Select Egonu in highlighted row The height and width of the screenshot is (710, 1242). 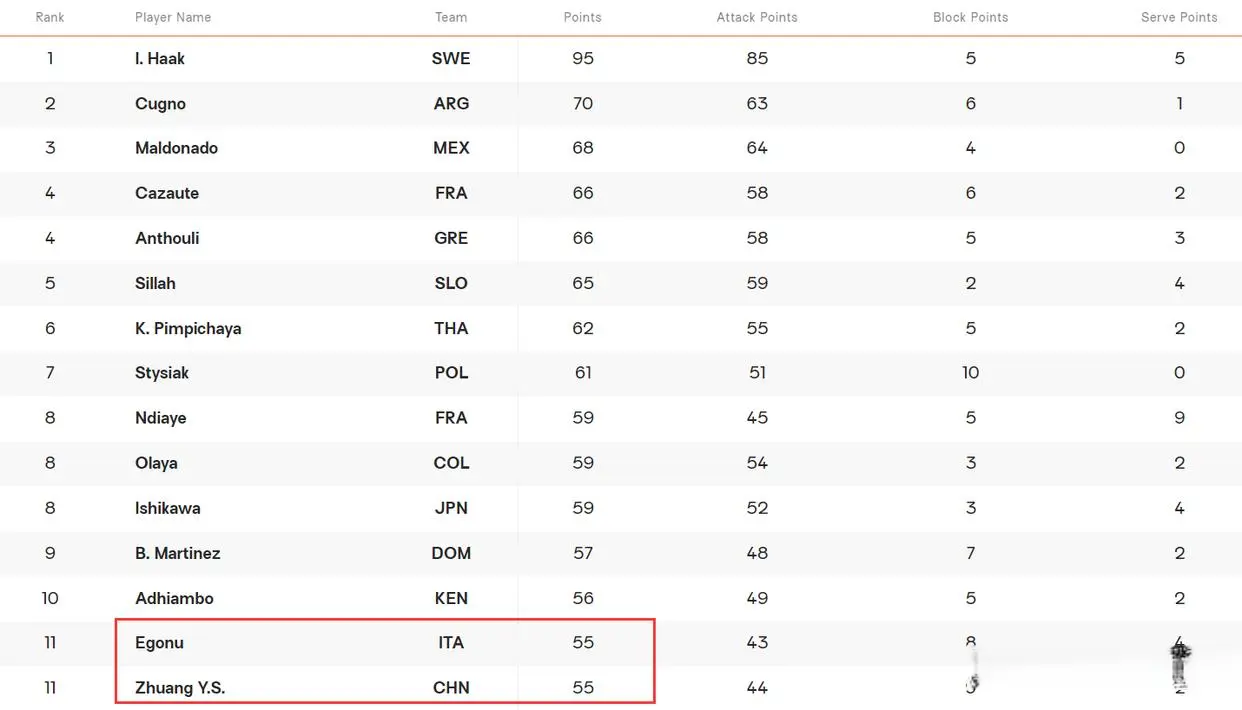point(159,643)
